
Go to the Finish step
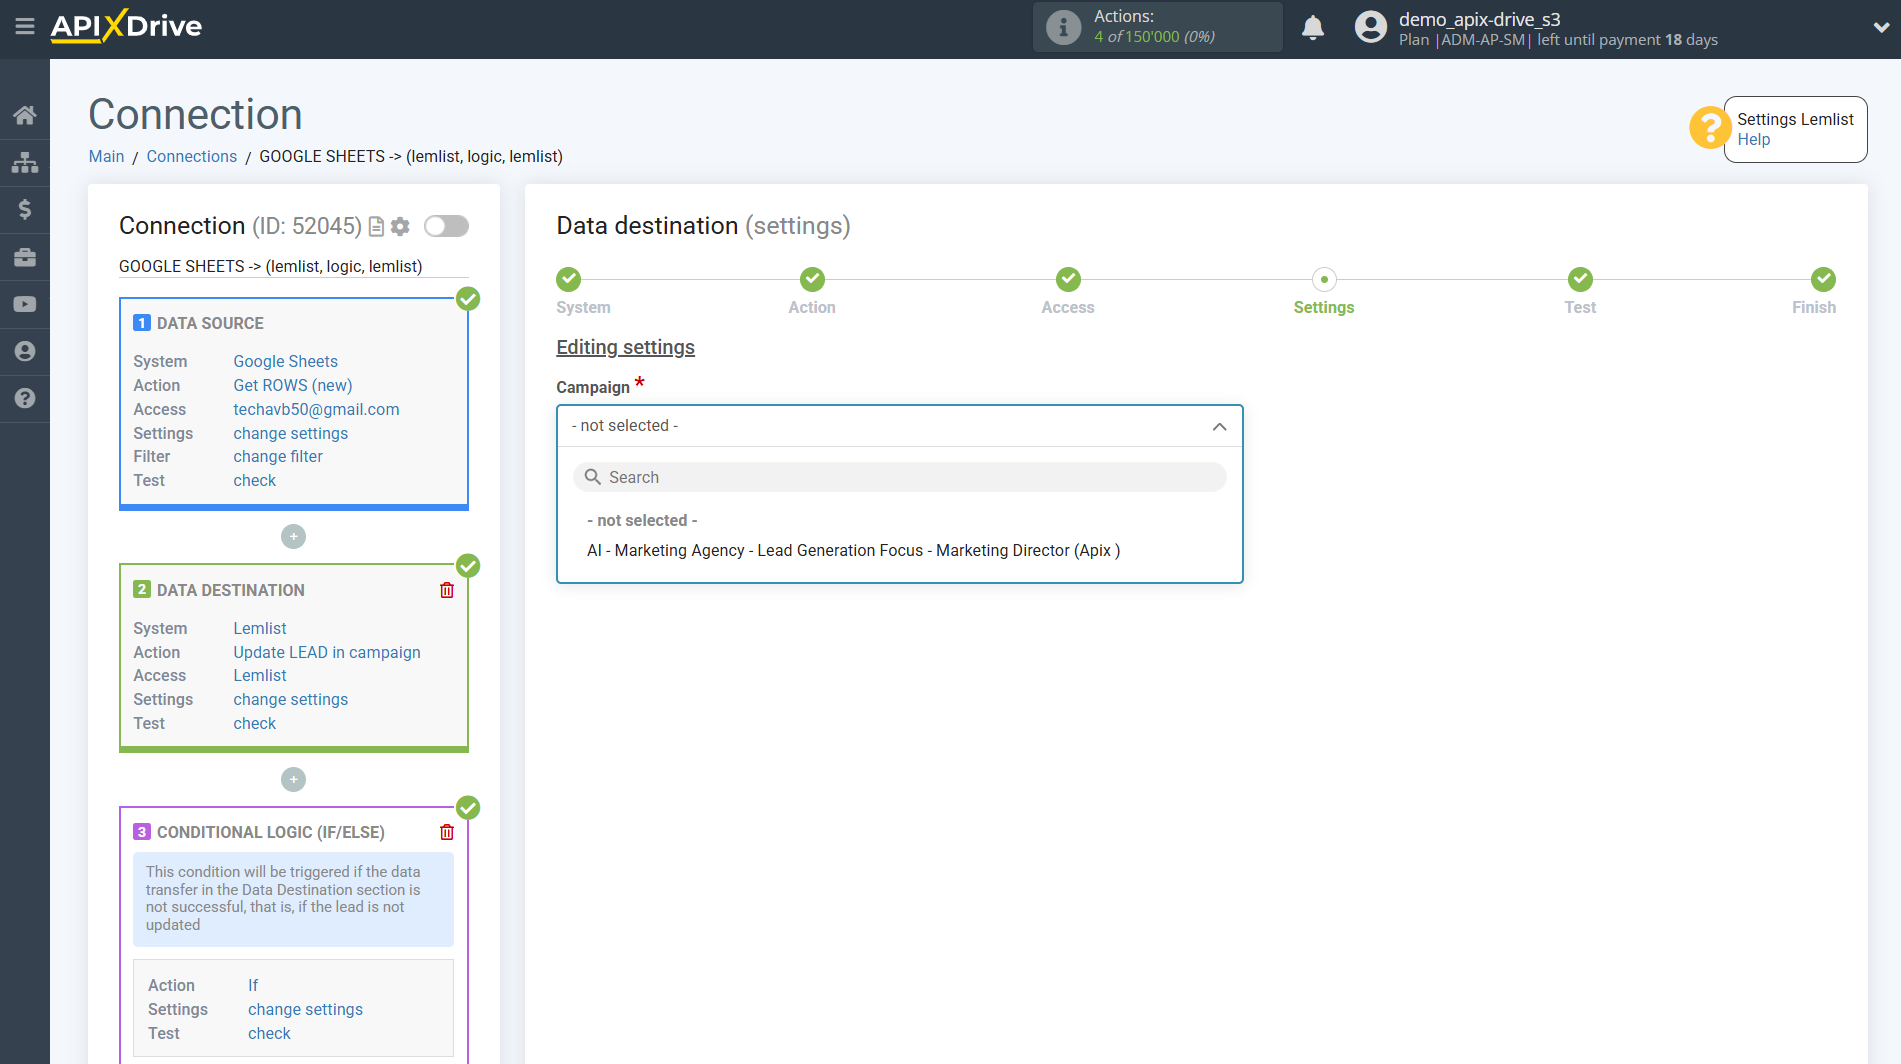click(x=1823, y=279)
